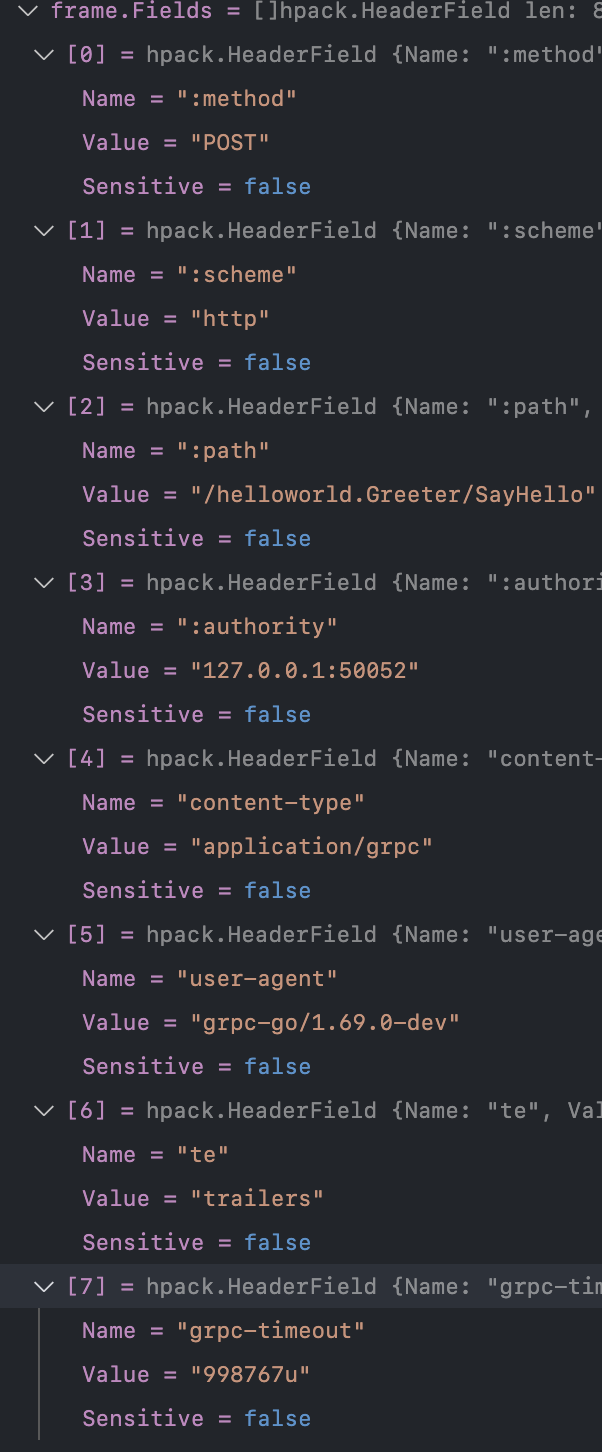Select the Value = "POST" row
Screen dimensions: 602x1452
[x=301, y=142]
